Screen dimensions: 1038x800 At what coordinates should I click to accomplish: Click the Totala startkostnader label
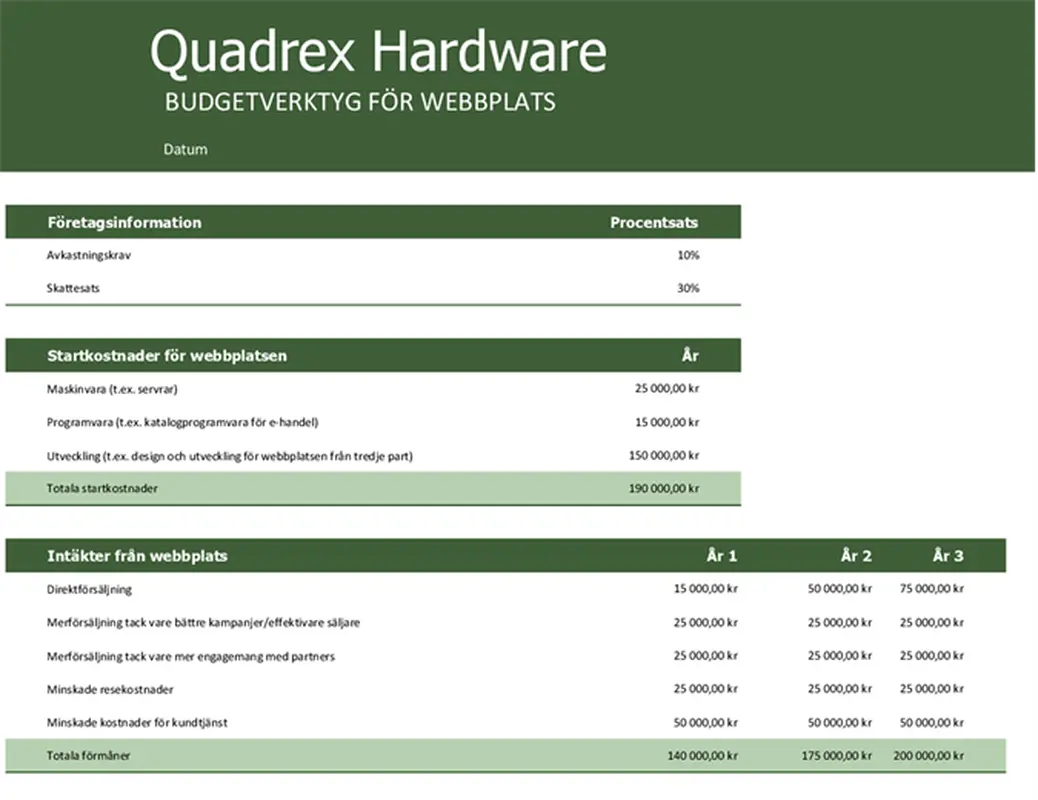(x=102, y=489)
